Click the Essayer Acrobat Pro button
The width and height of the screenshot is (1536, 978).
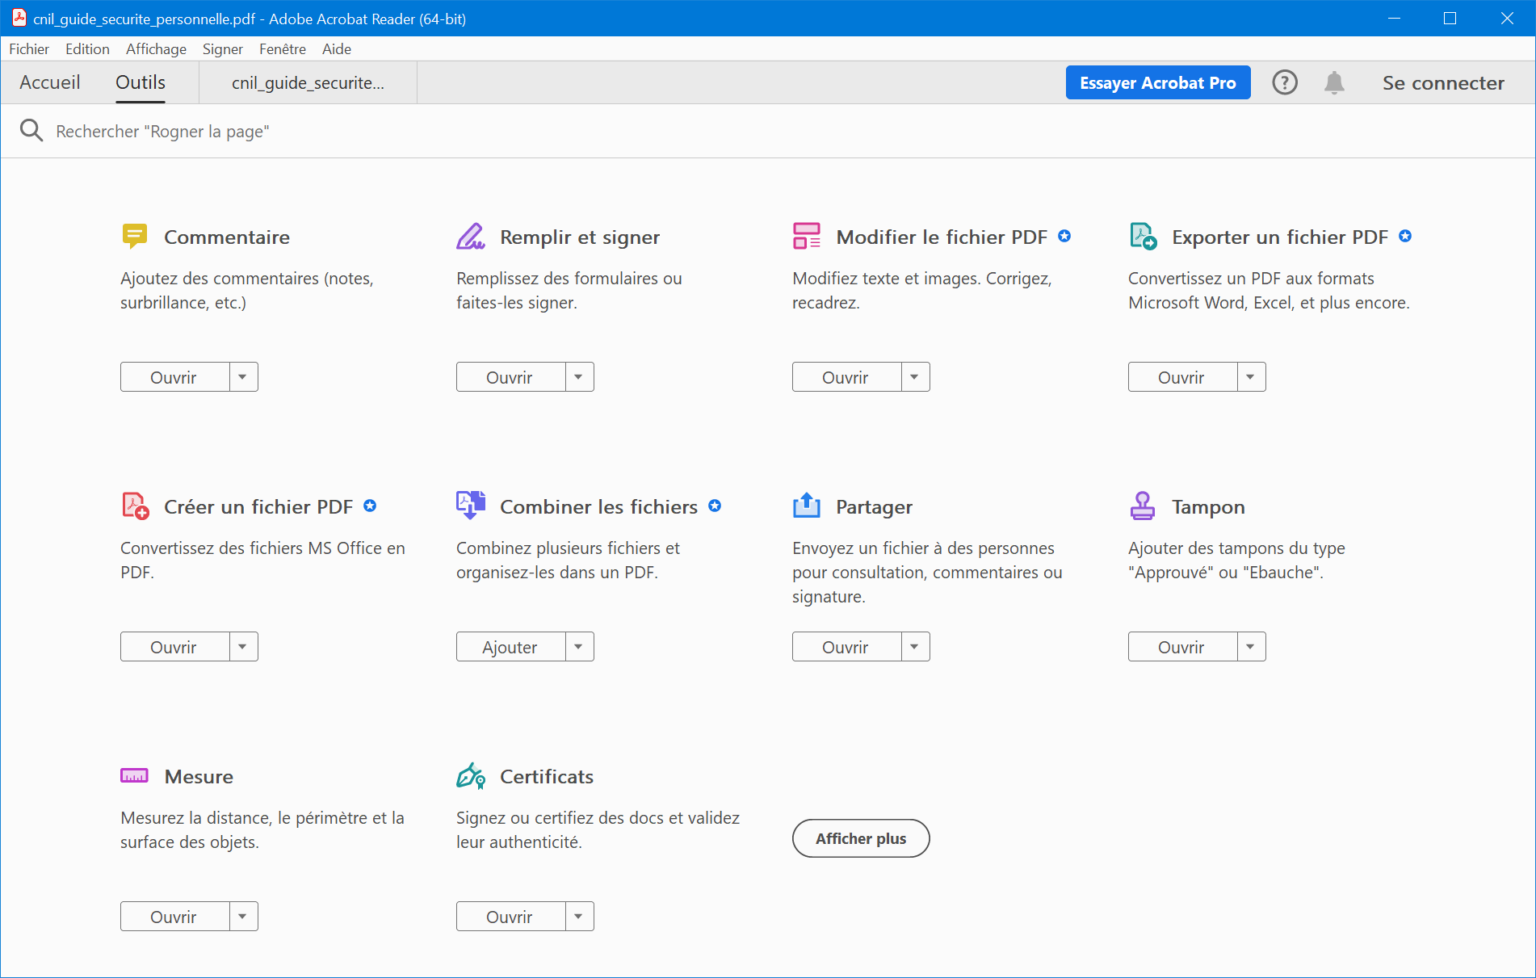pyautogui.click(x=1157, y=83)
